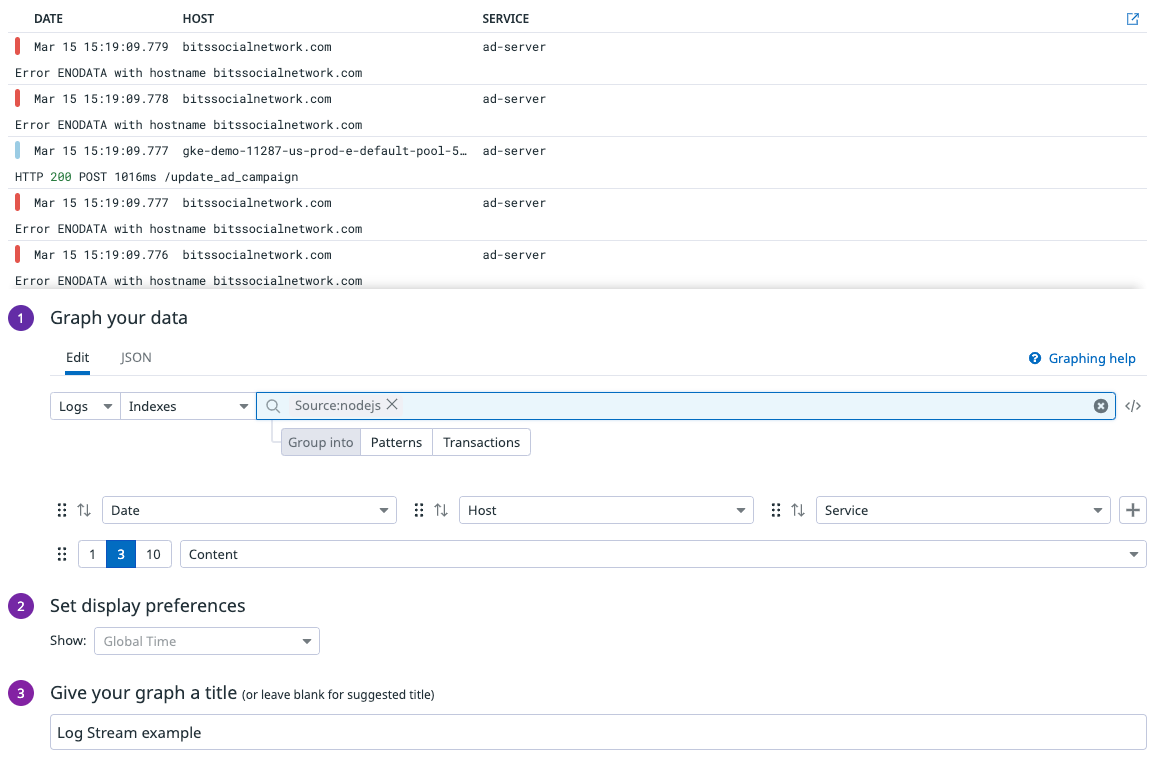
Task: Click sort arrows next to Date column
Action: pyautogui.click(x=84, y=510)
